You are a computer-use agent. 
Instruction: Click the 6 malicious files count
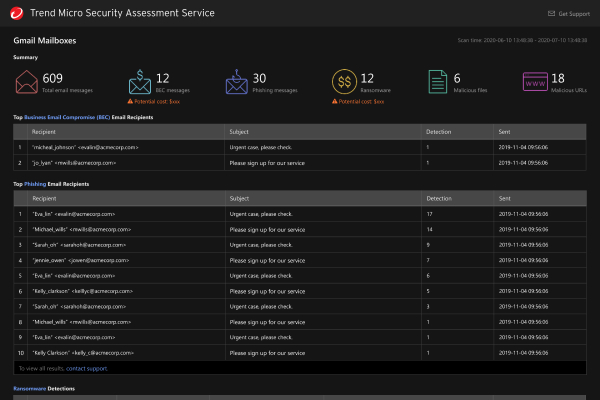[x=457, y=78]
